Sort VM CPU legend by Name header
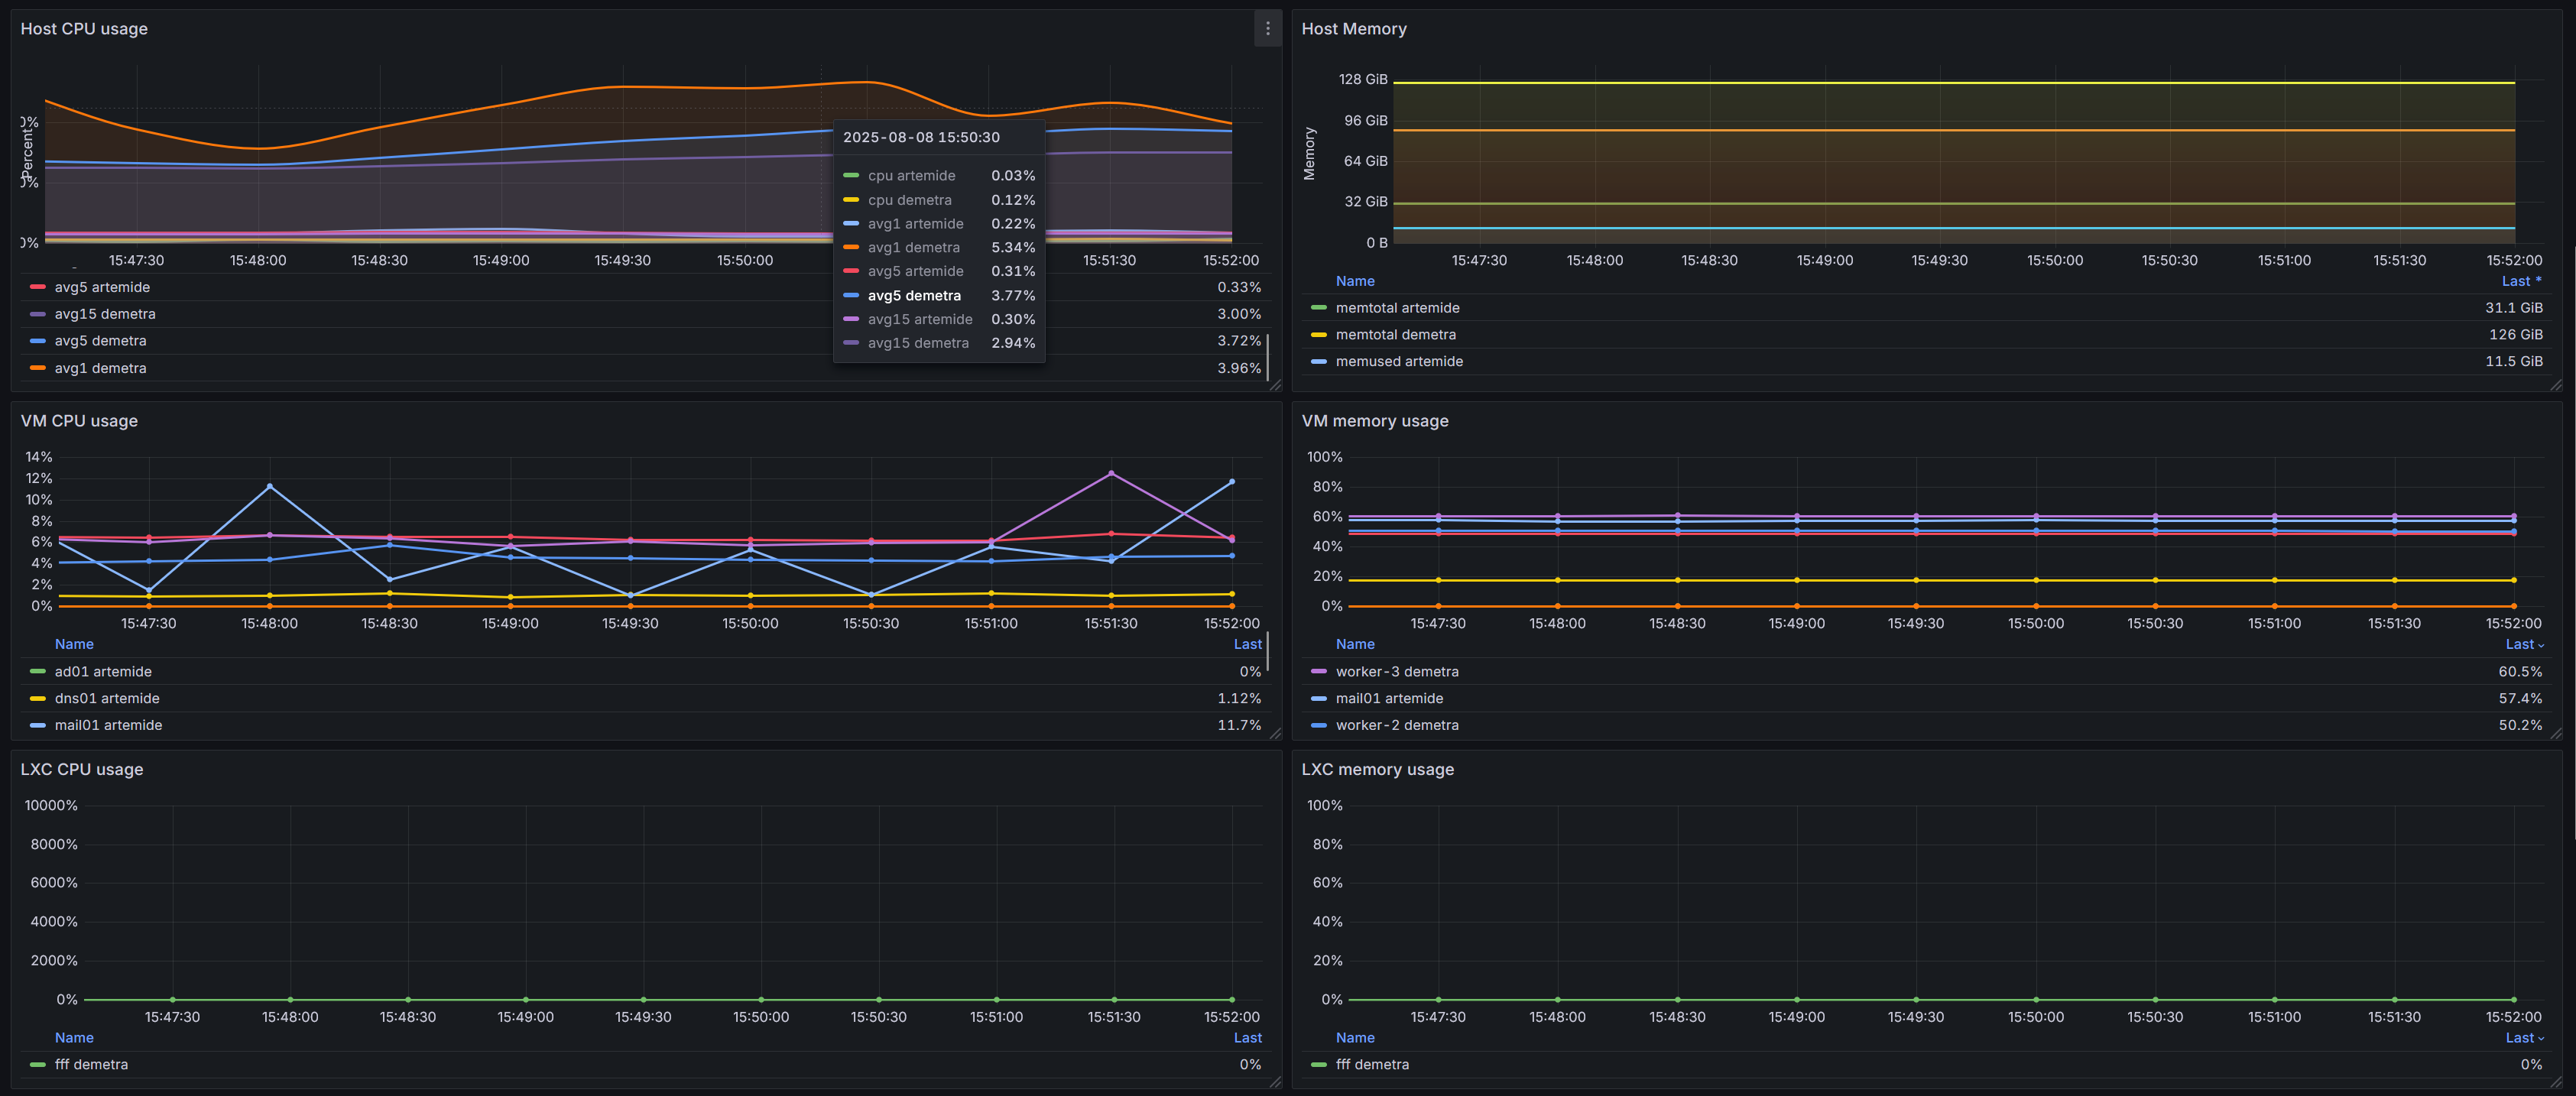Viewport: 2576px width, 1096px height. (74, 645)
